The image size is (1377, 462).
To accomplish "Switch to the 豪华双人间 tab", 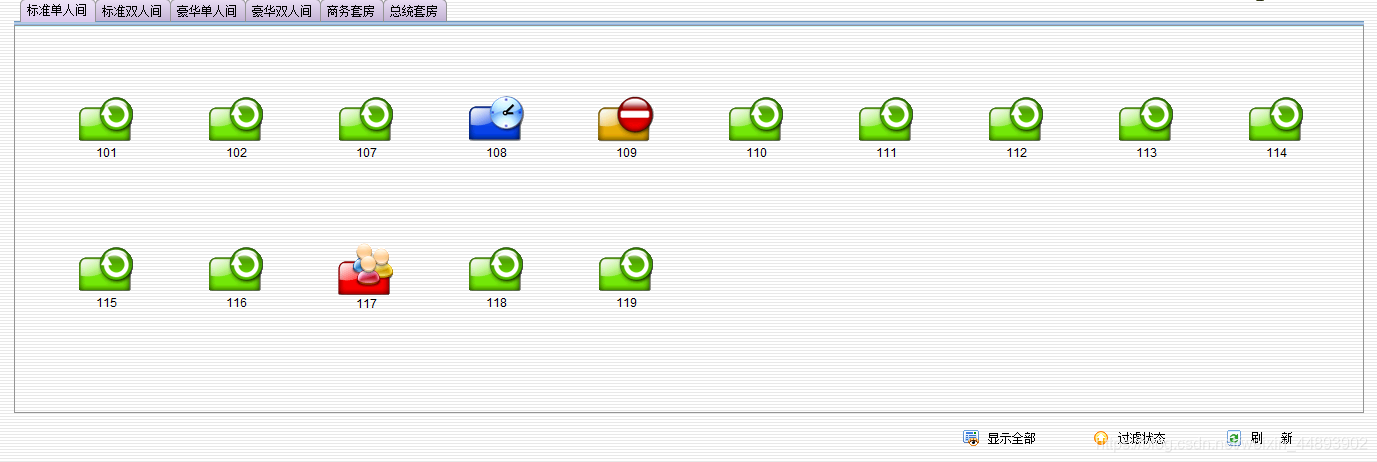I will click(282, 12).
